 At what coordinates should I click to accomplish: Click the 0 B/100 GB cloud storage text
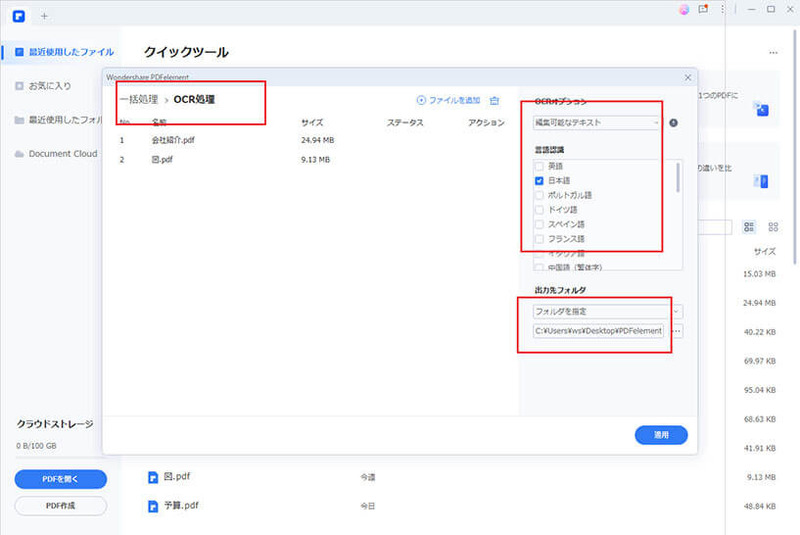click(36, 446)
